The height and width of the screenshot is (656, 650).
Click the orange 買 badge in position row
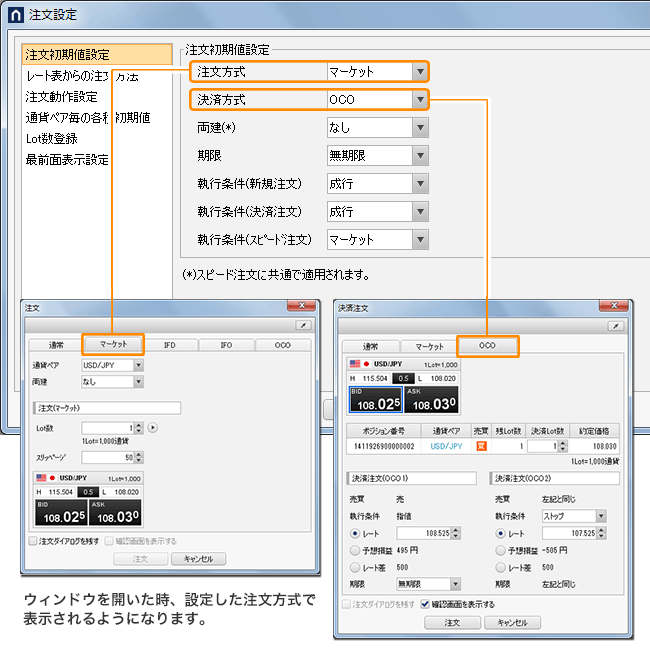[481, 445]
